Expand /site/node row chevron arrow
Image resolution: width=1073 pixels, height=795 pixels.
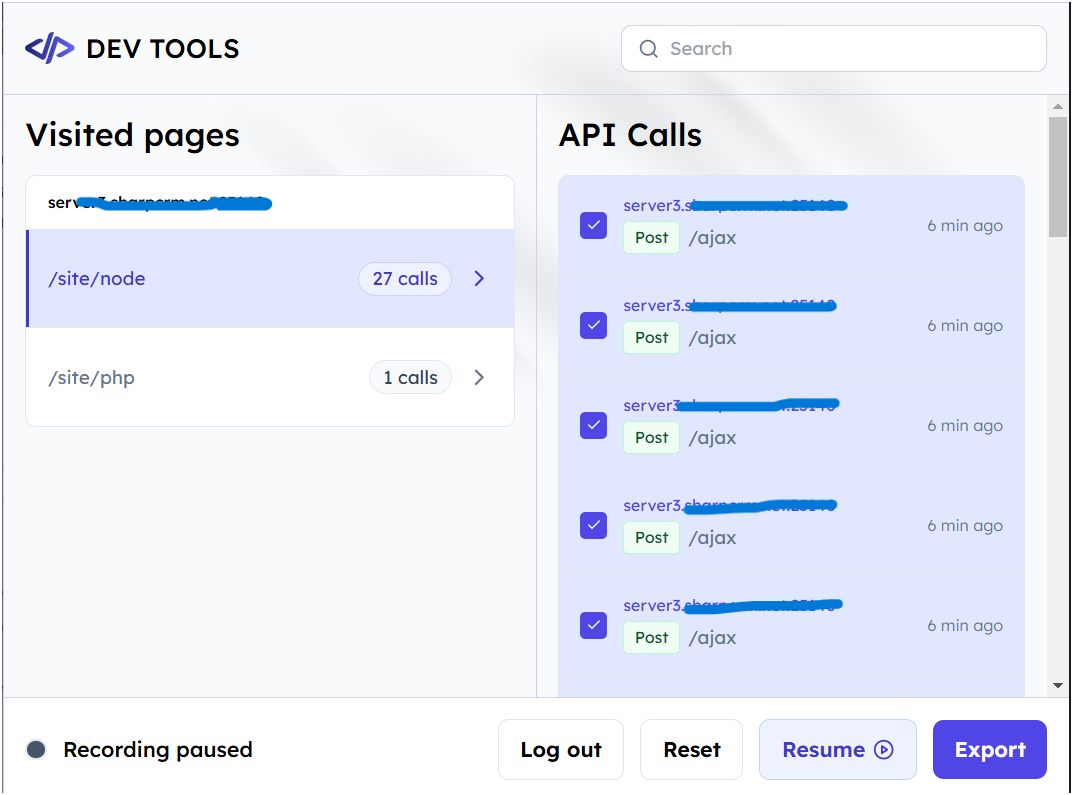tap(479, 279)
